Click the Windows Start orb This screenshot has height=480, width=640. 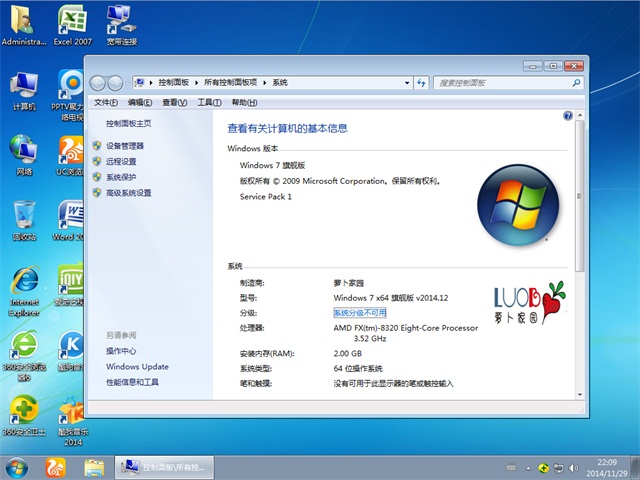(17, 467)
